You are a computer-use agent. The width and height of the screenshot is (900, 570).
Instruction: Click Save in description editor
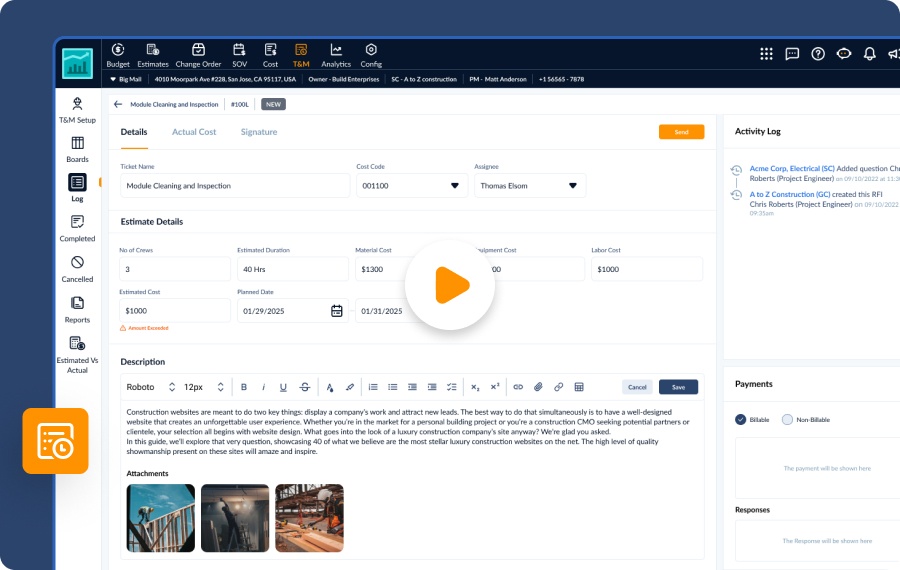click(678, 387)
